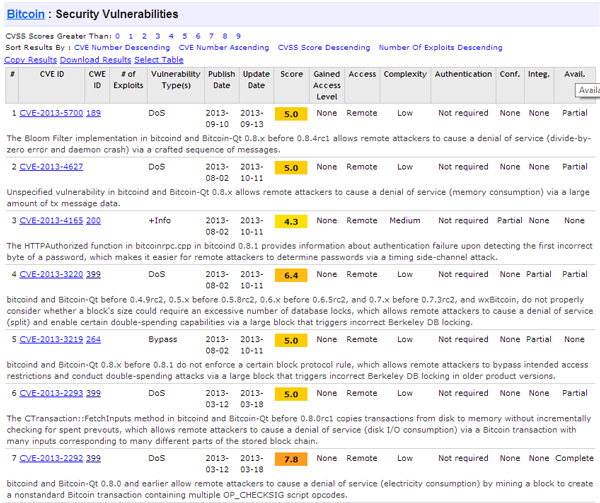The image size is (600, 503).
Task: Sort by Number Of Exploits Descending
Action: (441, 47)
